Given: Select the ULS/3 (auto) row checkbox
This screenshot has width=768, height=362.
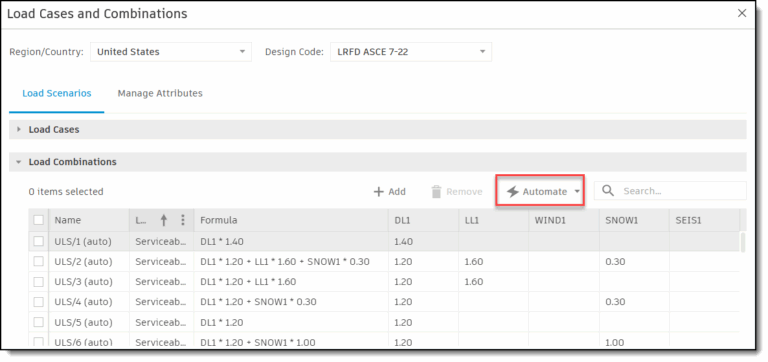Looking at the screenshot, I should pyautogui.click(x=39, y=282).
